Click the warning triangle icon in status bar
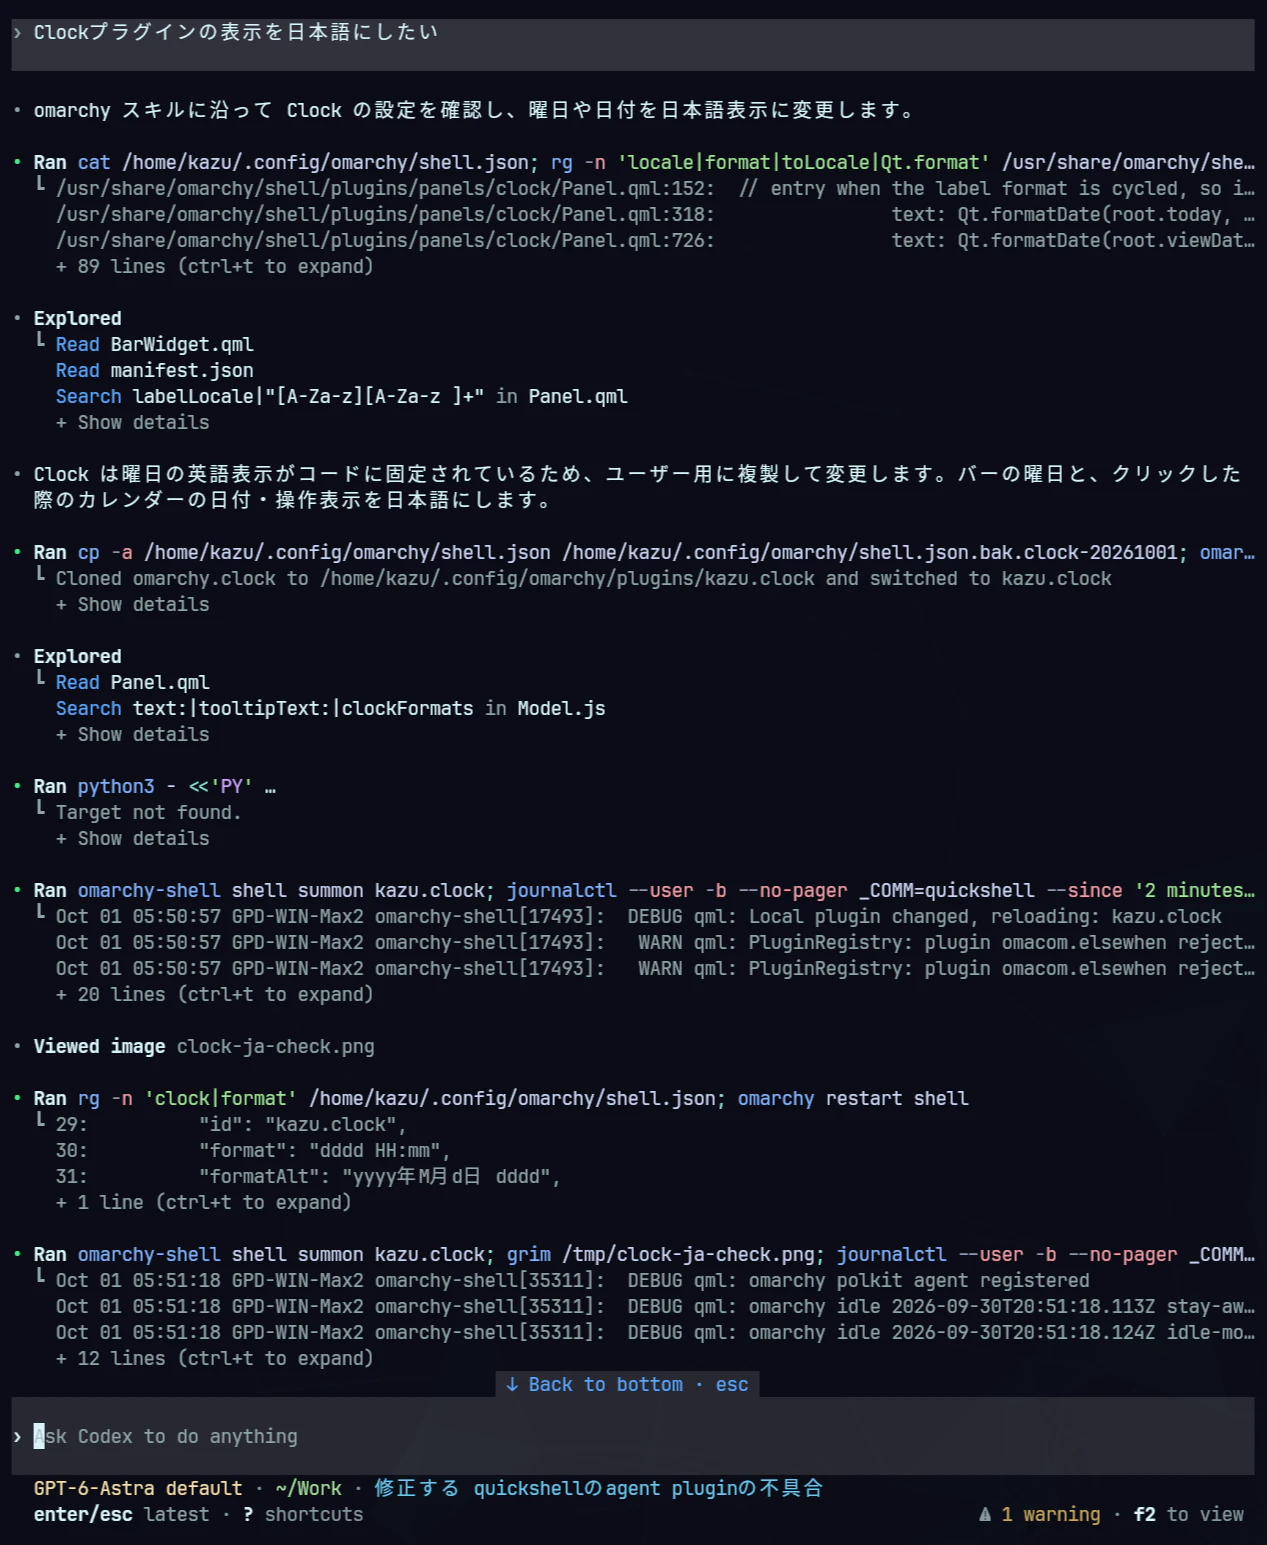Image resolution: width=1267 pixels, height=1545 pixels. pos(985,1514)
